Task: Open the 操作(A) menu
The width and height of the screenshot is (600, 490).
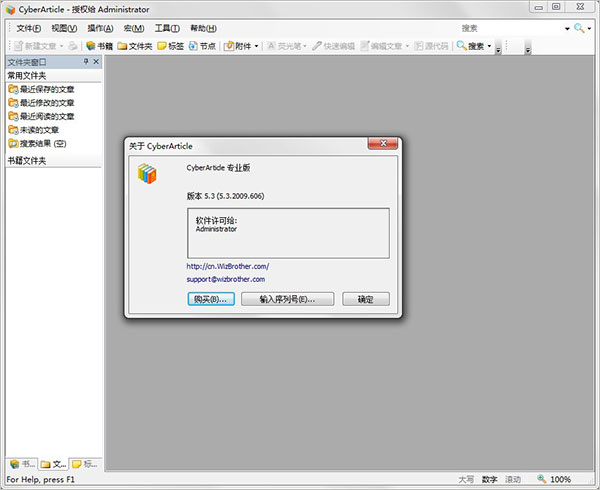Action: pos(100,28)
